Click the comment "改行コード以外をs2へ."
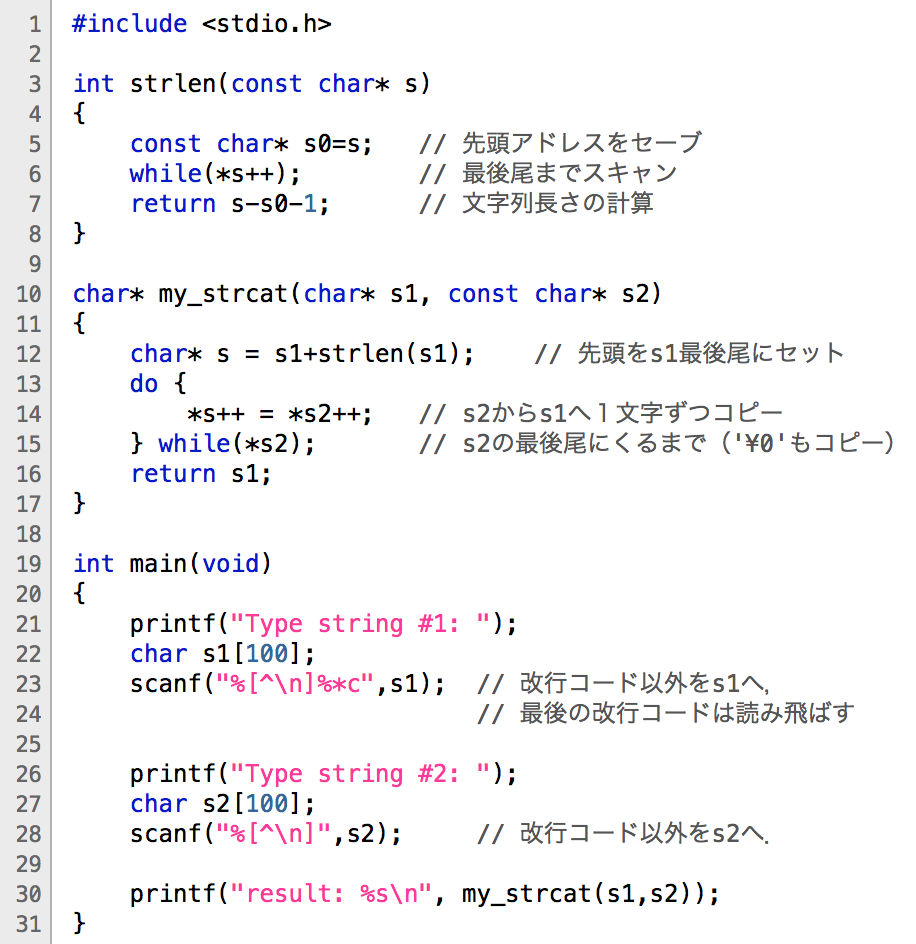Image resolution: width=916 pixels, height=944 pixels. [x=644, y=834]
